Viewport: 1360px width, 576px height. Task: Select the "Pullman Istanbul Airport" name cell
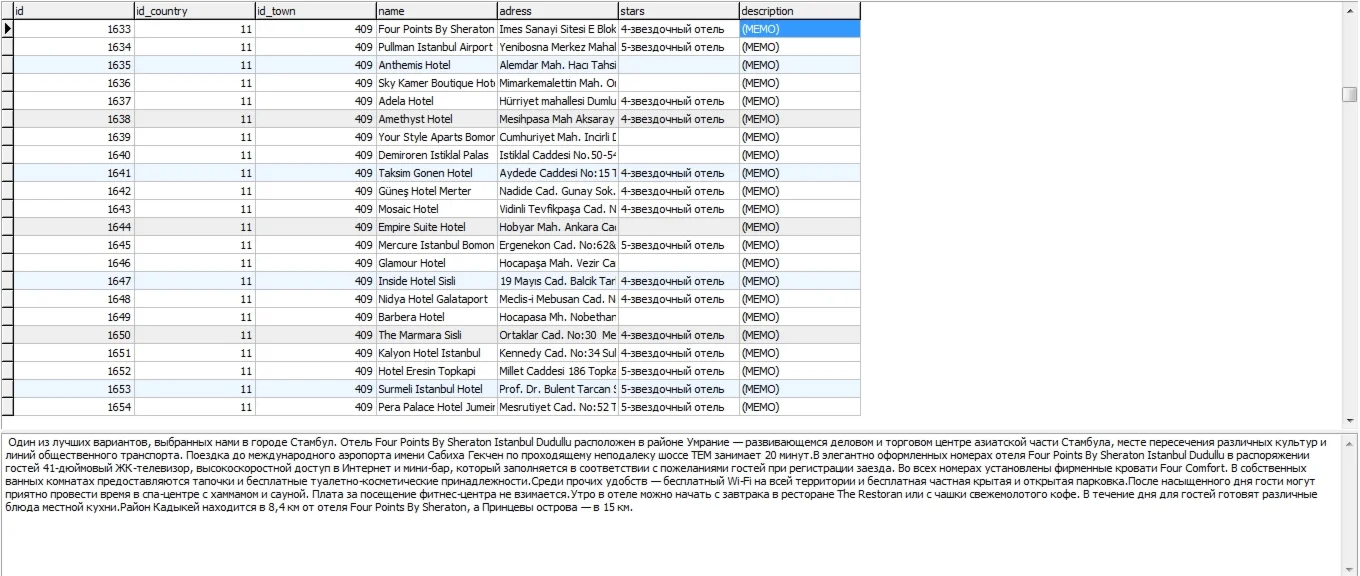point(436,47)
